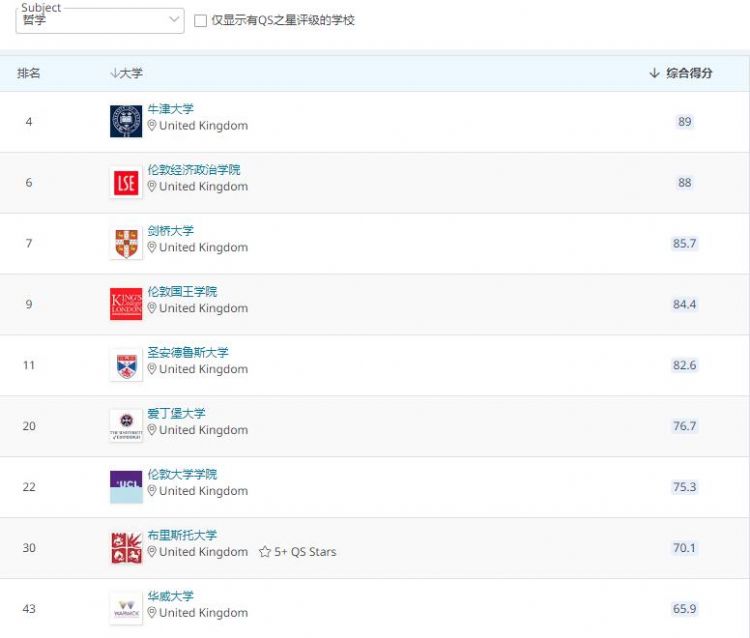Click the score 82.6

click(684, 365)
